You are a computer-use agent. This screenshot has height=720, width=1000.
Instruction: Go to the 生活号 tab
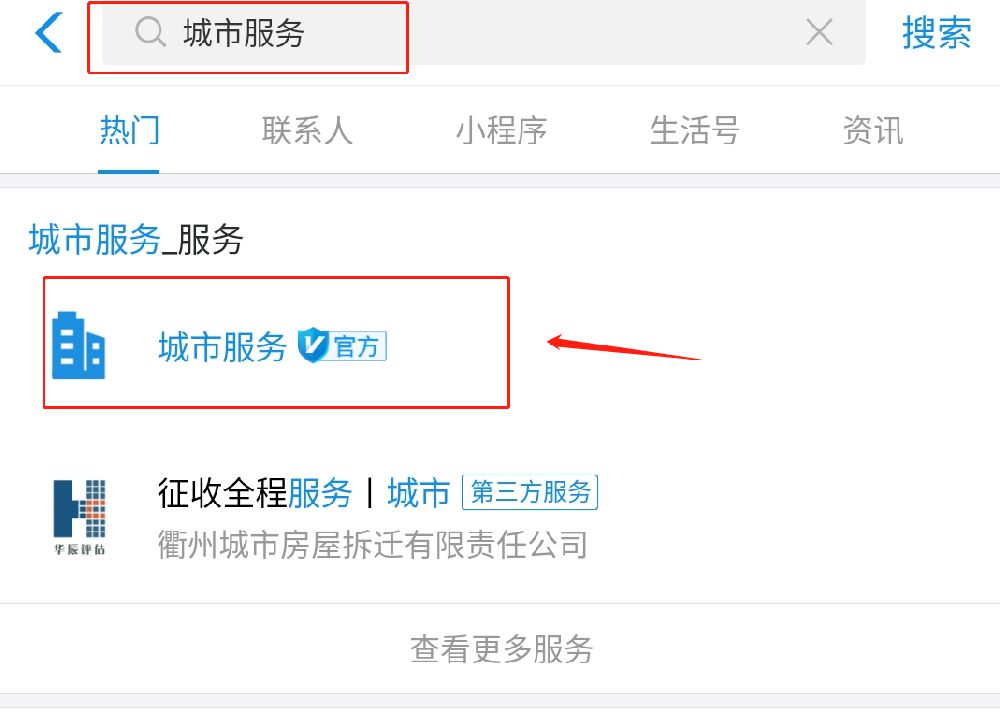pyautogui.click(x=695, y=131)
